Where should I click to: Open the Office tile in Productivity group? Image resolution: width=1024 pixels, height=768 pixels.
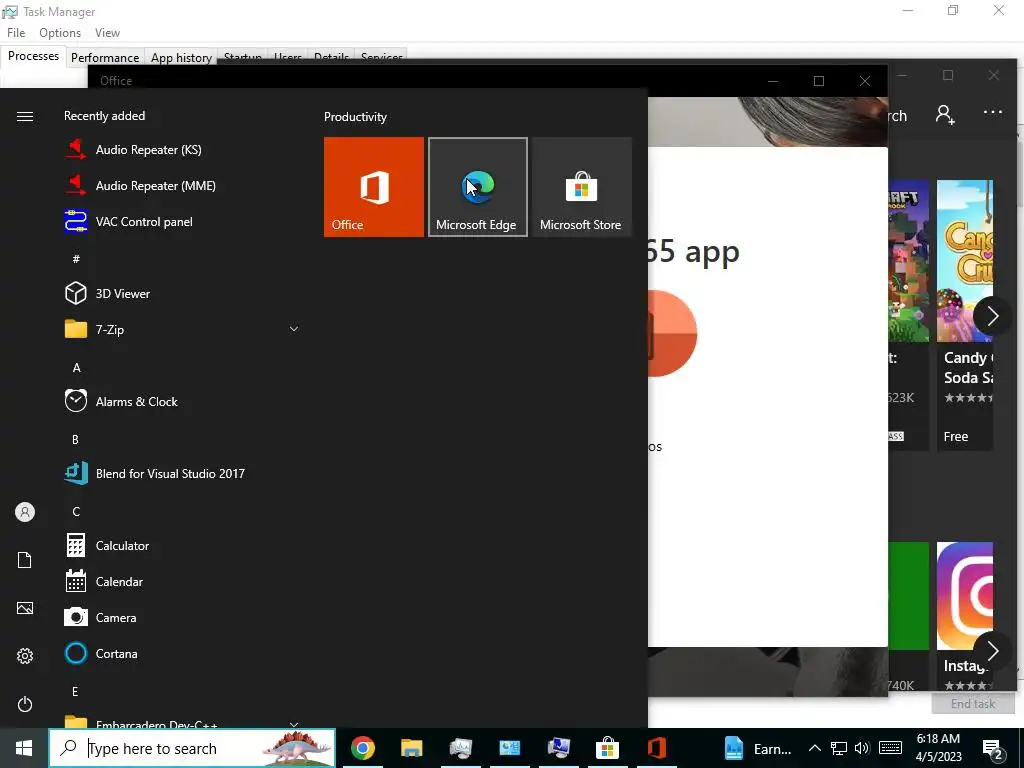pyautogui.click(x=374, y=187)
